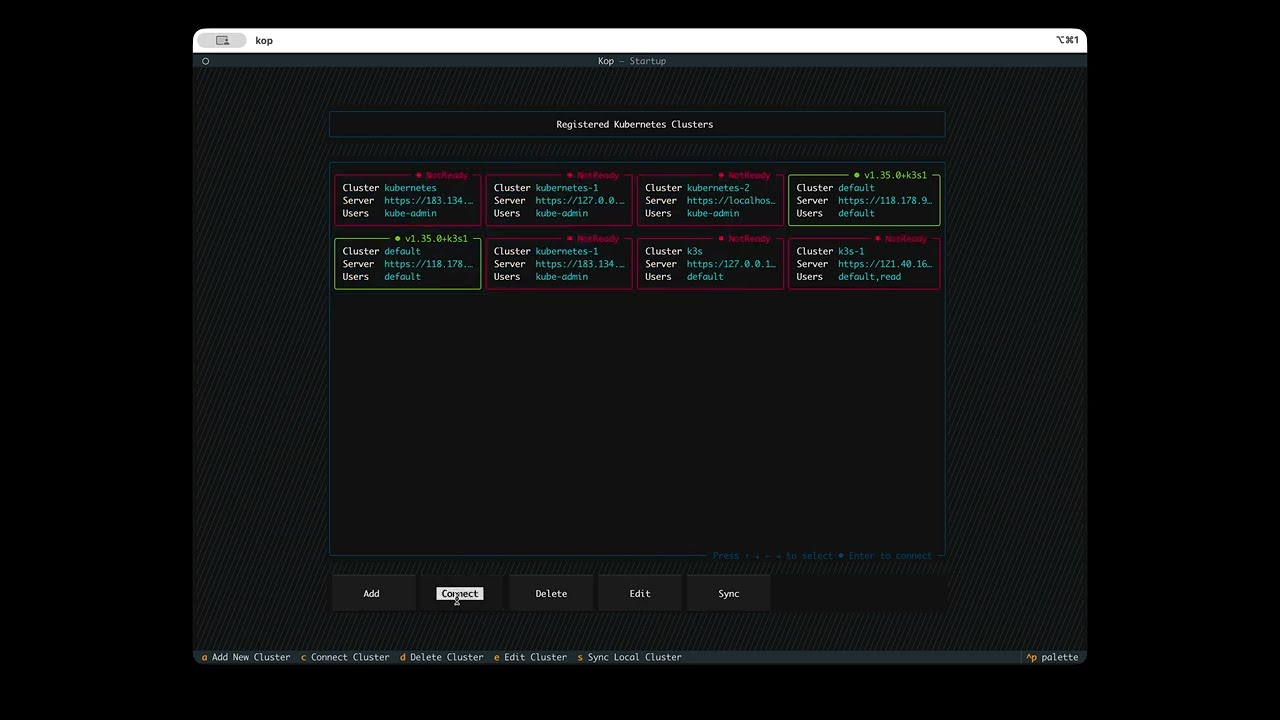This screenshot has width=1280, height=720.
Task: Open the command palette from the footer
Action: [1052, 657]
